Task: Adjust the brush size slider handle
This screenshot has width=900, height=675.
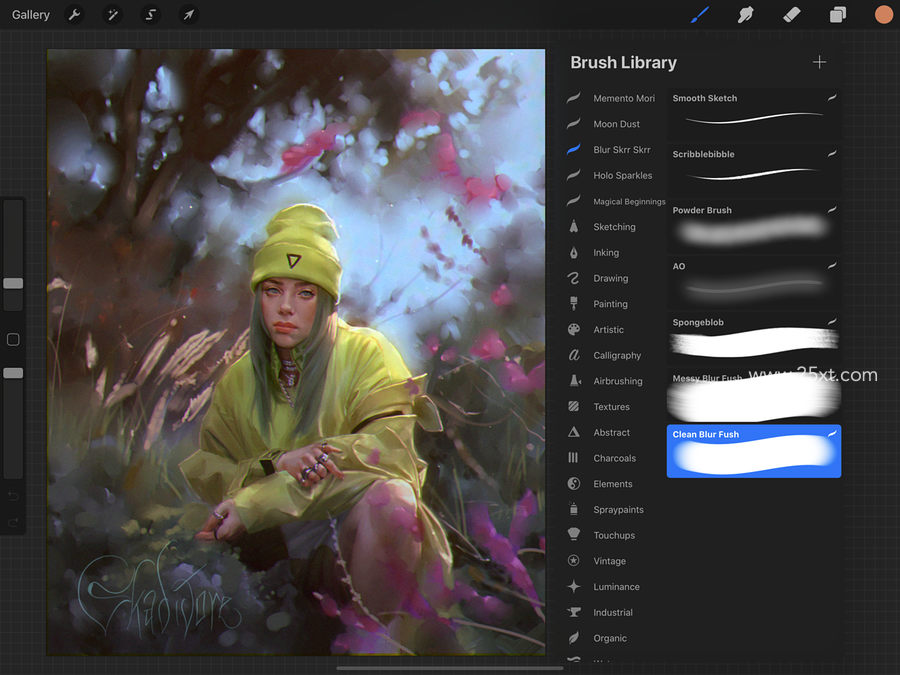Action: coord(13,283)
